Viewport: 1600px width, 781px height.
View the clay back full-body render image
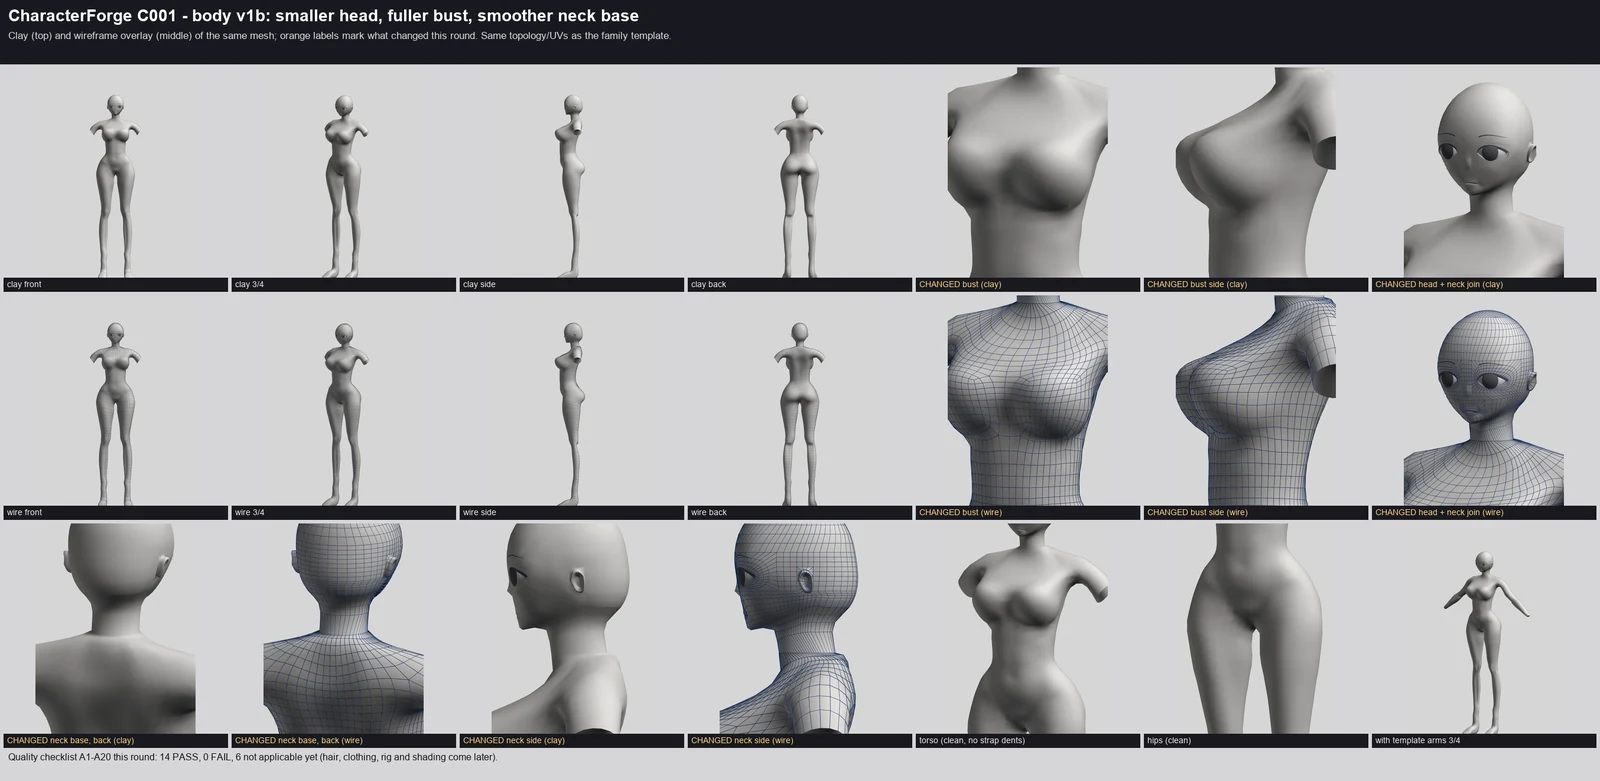[800, 172]
